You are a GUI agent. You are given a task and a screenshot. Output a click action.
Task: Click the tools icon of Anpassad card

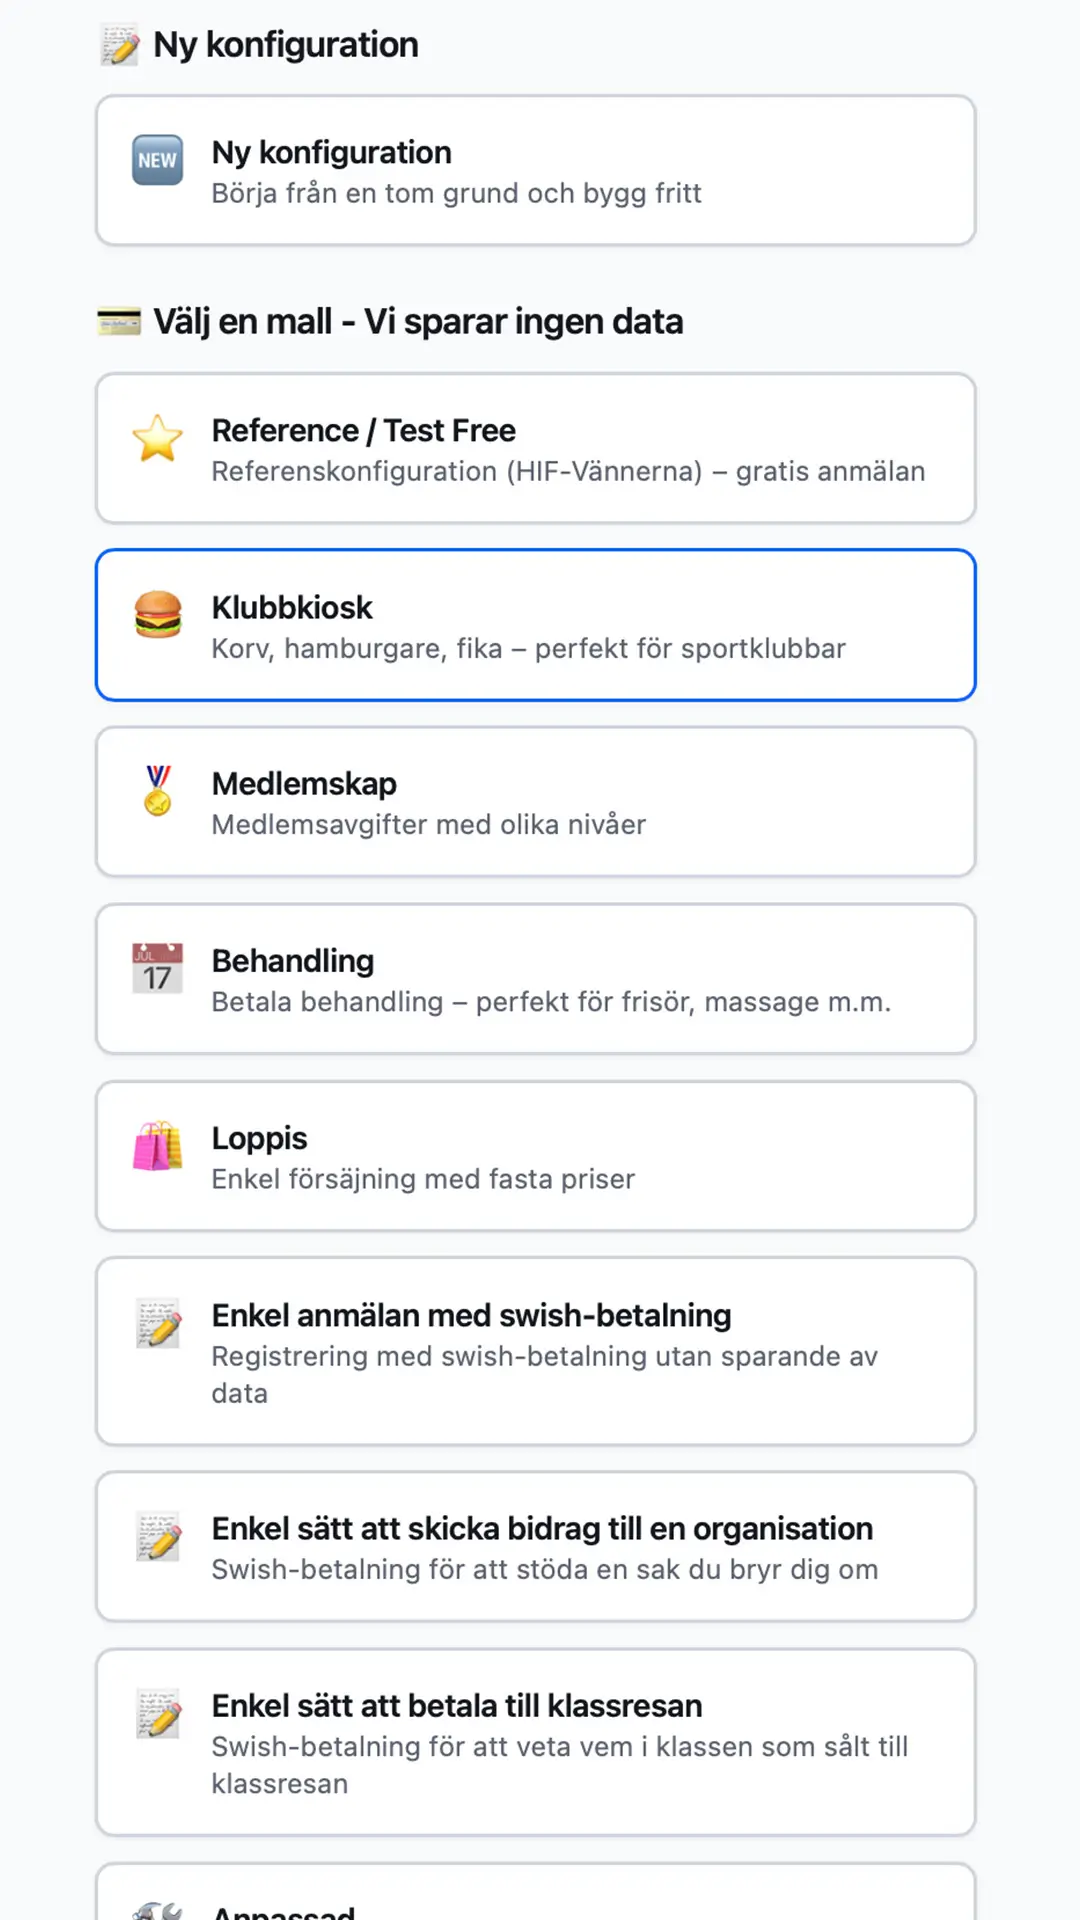coord(158,1908)
